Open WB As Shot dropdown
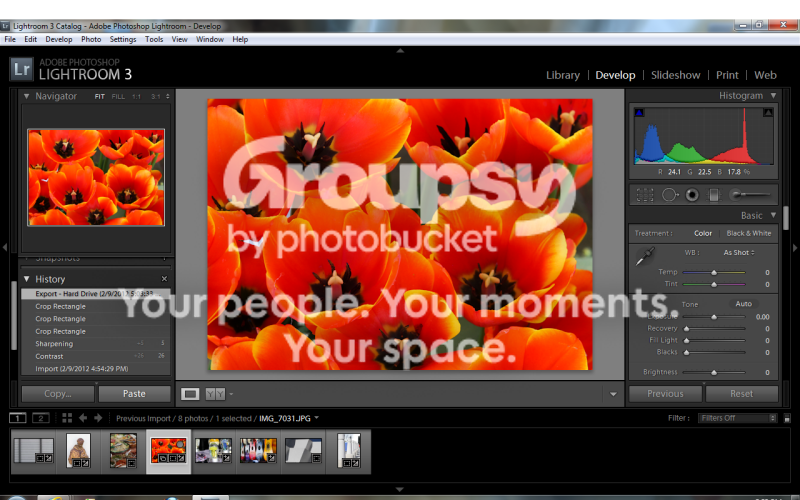800x500 pixels. point(739,253)
